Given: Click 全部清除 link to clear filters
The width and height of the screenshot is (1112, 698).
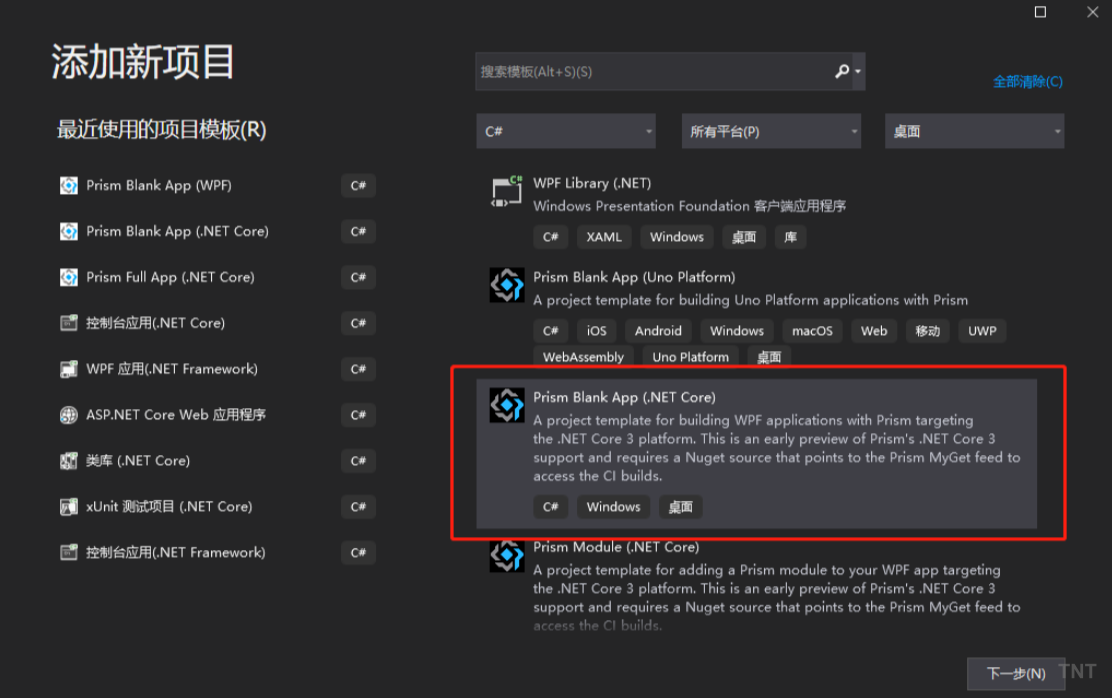Looking at the screenshot, I should tap(1027, 82).
